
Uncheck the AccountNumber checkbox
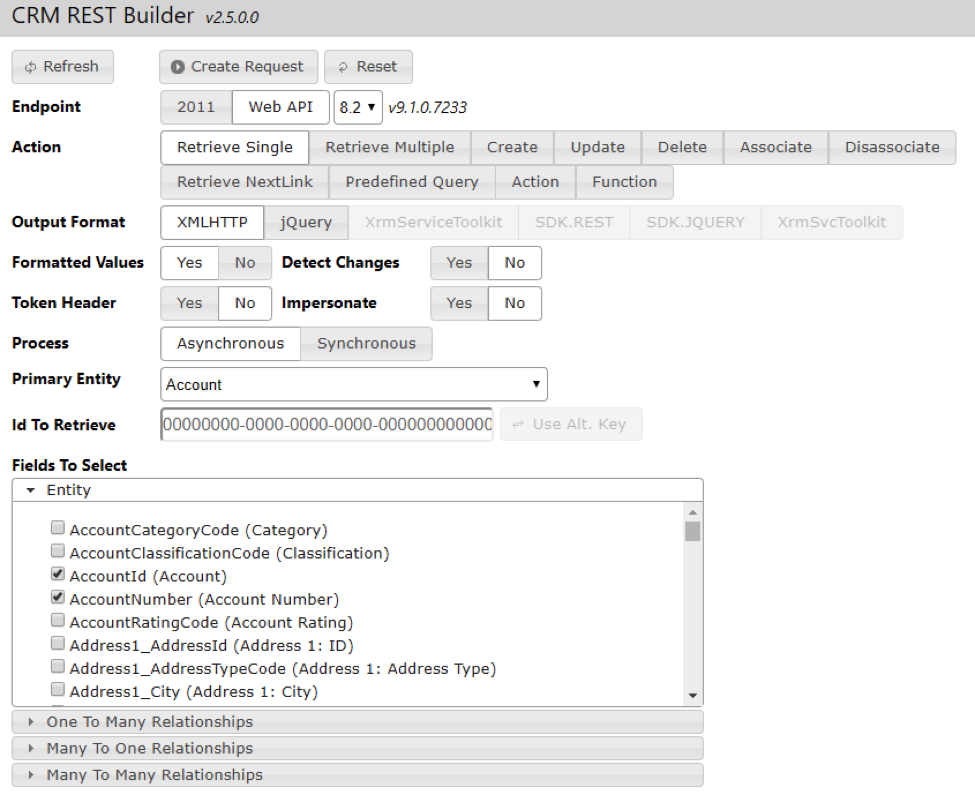click(x=58, y=598)
